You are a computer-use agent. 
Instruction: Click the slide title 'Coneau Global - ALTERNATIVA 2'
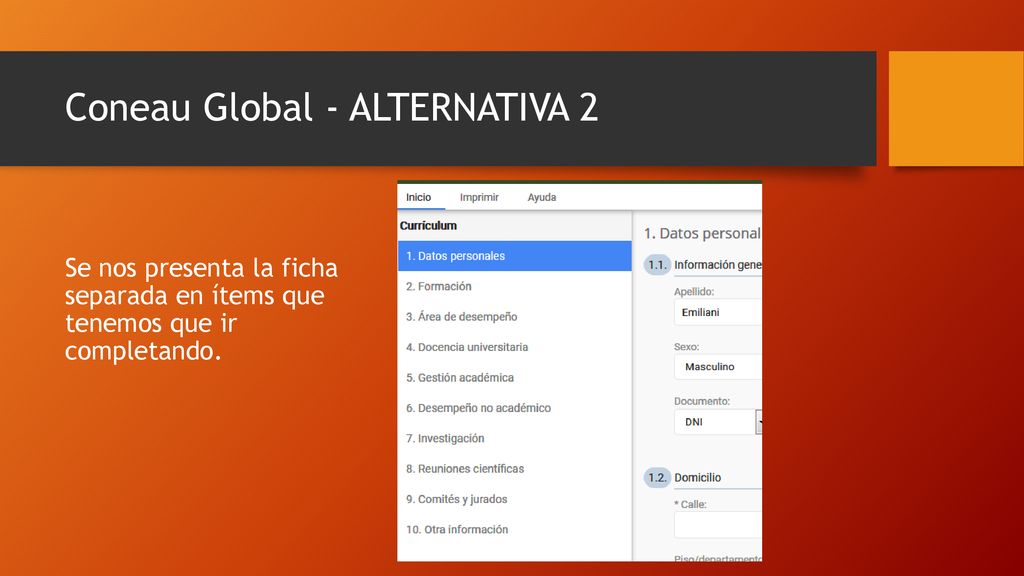coord(331,107)
